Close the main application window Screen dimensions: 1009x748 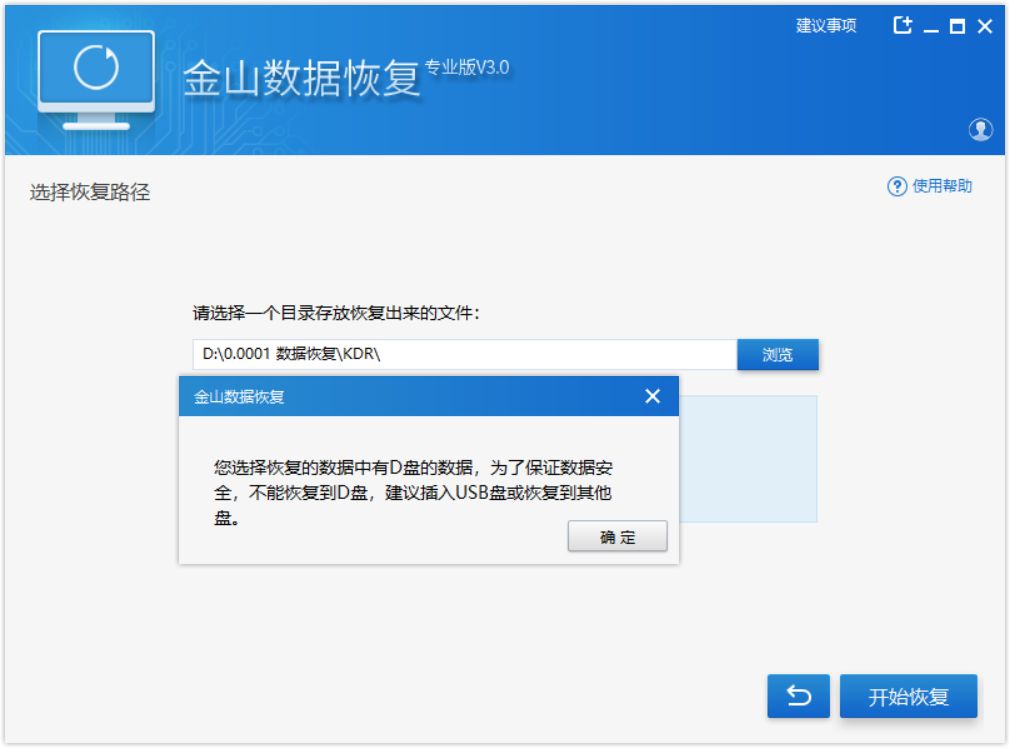point(984,27)
